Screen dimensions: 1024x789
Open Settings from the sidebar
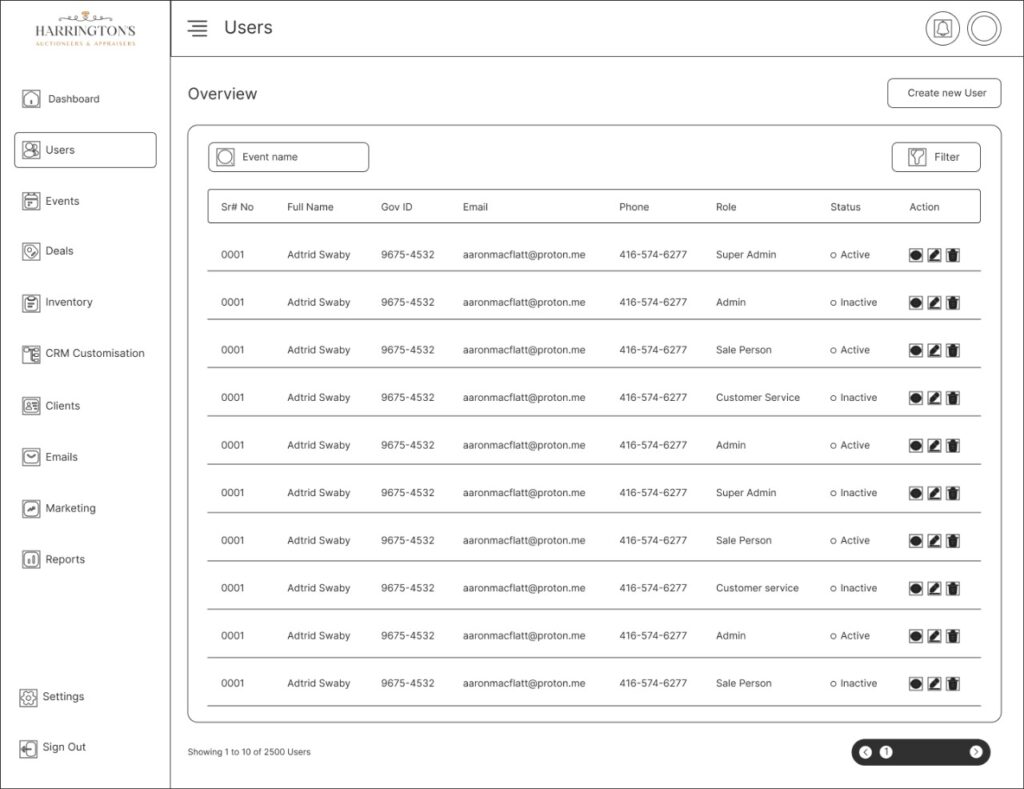tap(63, 697)
